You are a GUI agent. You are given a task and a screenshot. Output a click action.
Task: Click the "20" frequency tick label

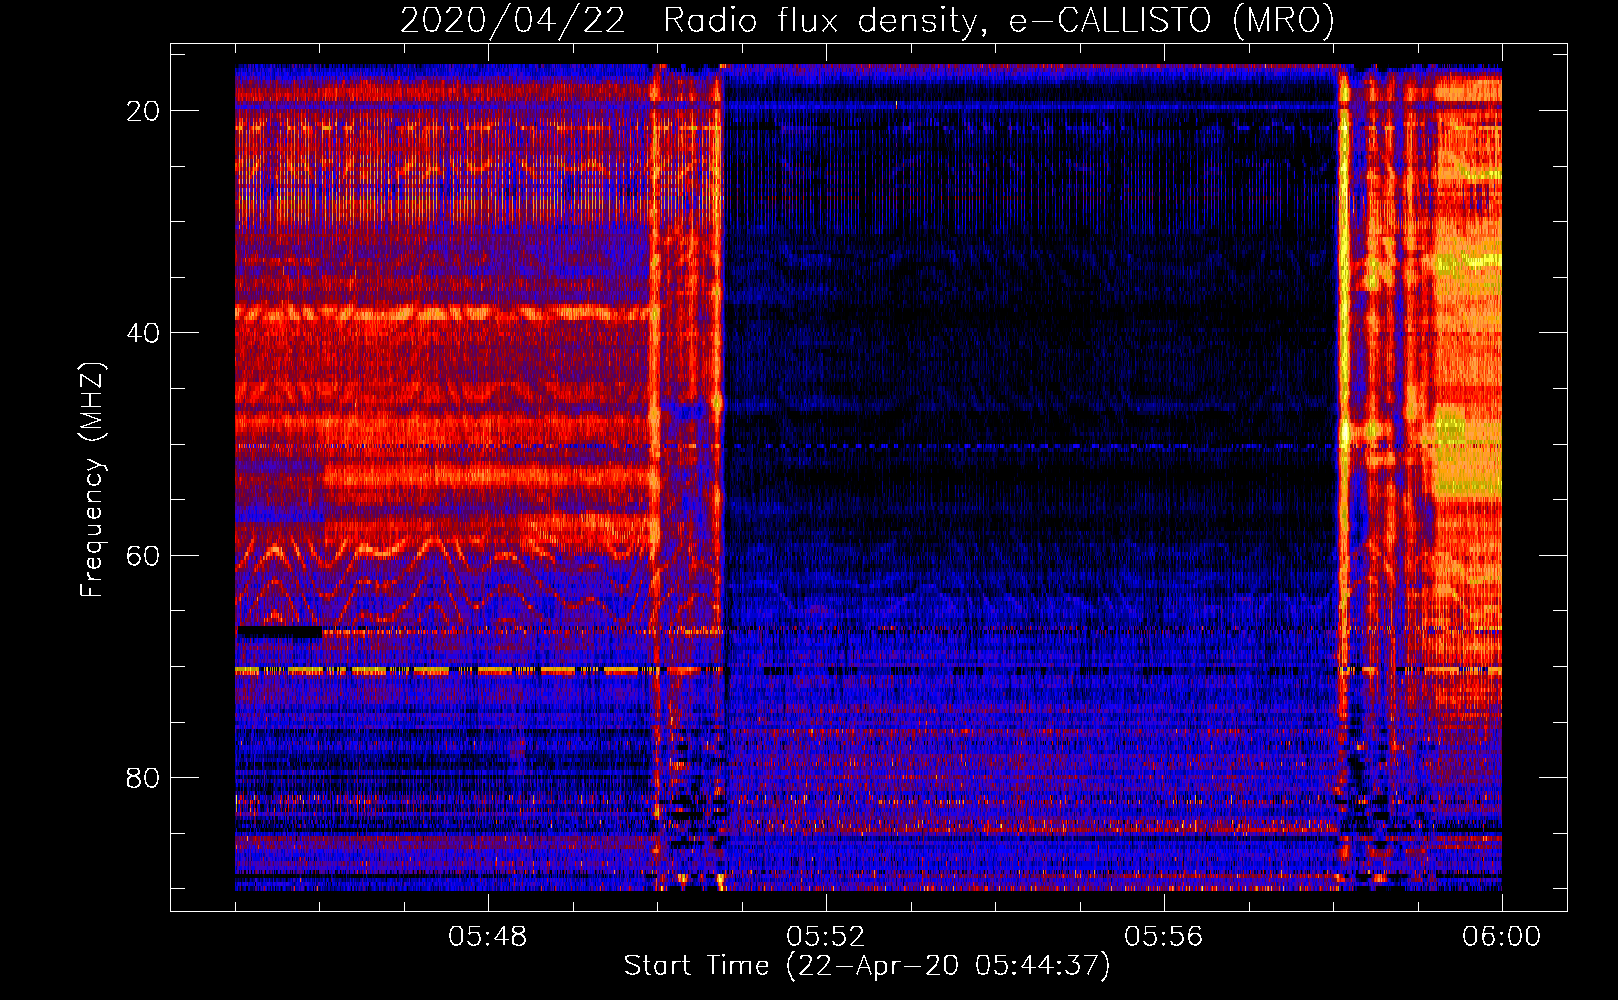click(x=143, y=111)
